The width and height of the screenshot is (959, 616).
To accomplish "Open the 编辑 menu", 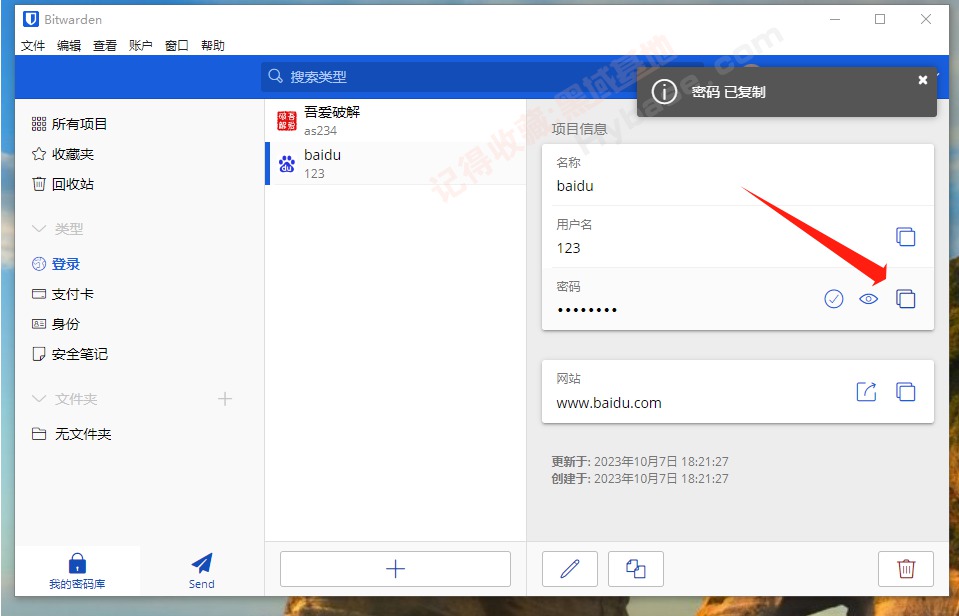I will click(69, 45).
